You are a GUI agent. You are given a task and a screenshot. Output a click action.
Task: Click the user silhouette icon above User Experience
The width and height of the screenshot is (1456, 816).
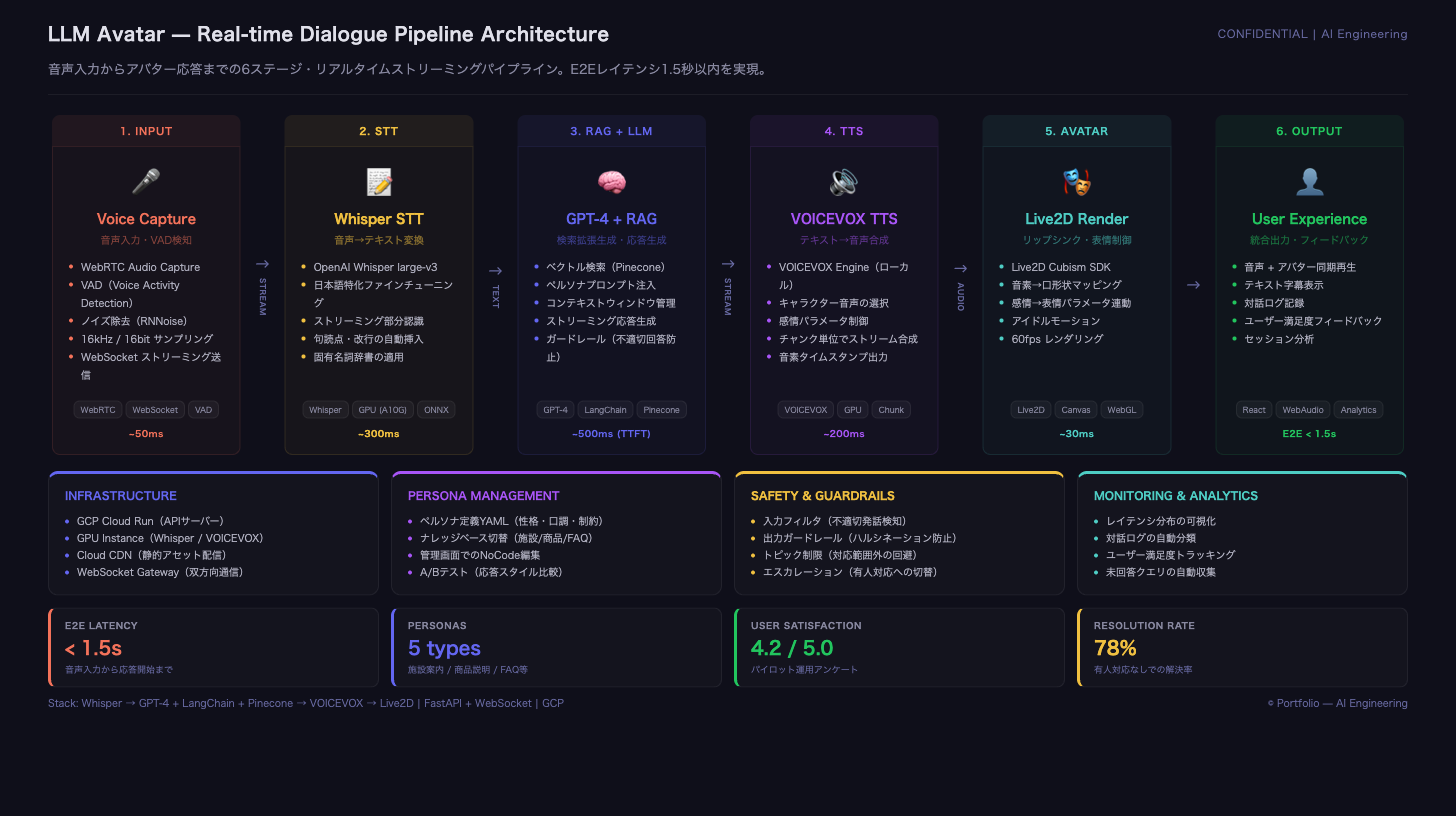click(1309, 182)
